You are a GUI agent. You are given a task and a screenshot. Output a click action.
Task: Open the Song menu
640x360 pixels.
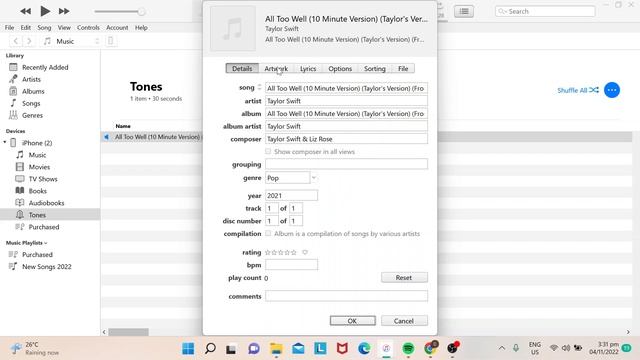point(44,28)
